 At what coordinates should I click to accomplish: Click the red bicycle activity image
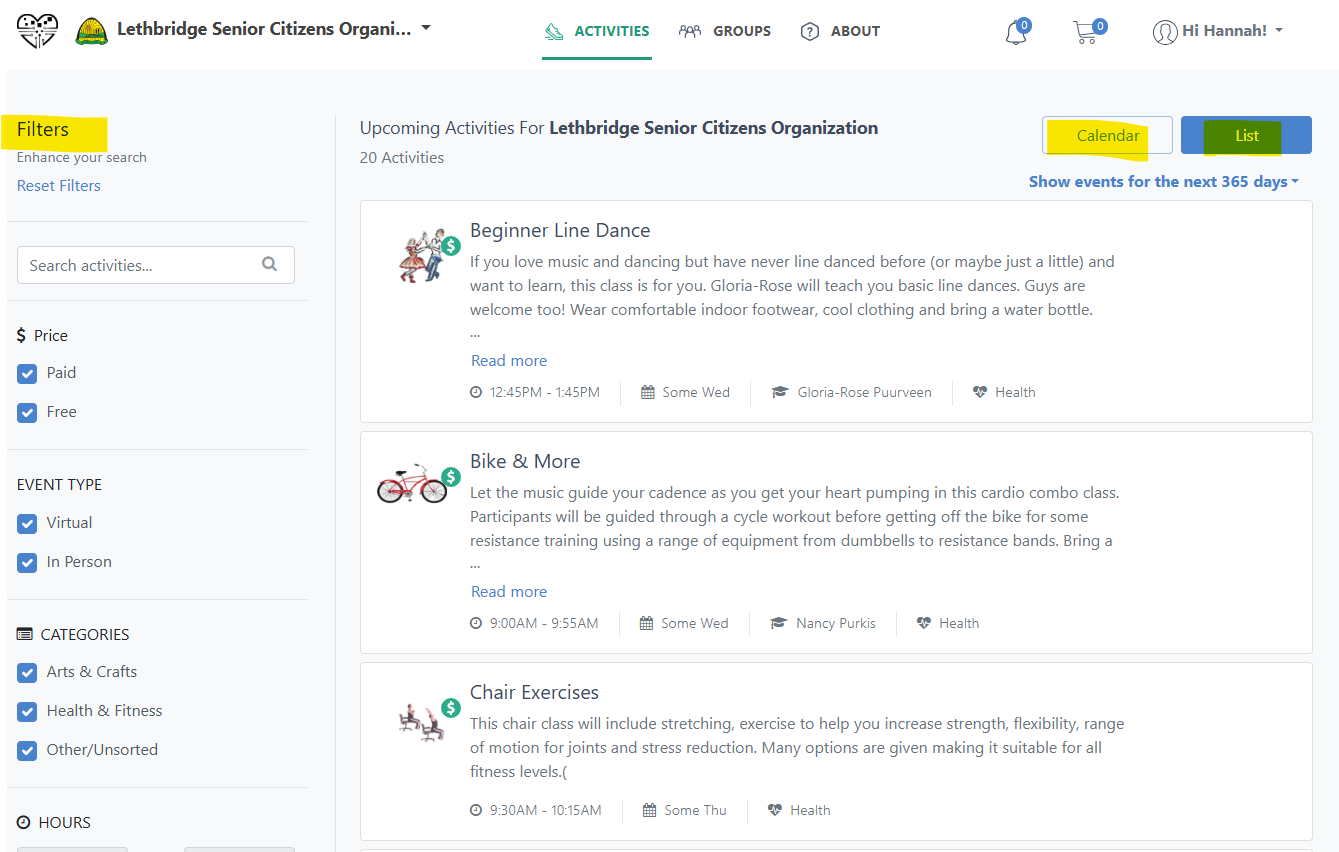point(412,486)
